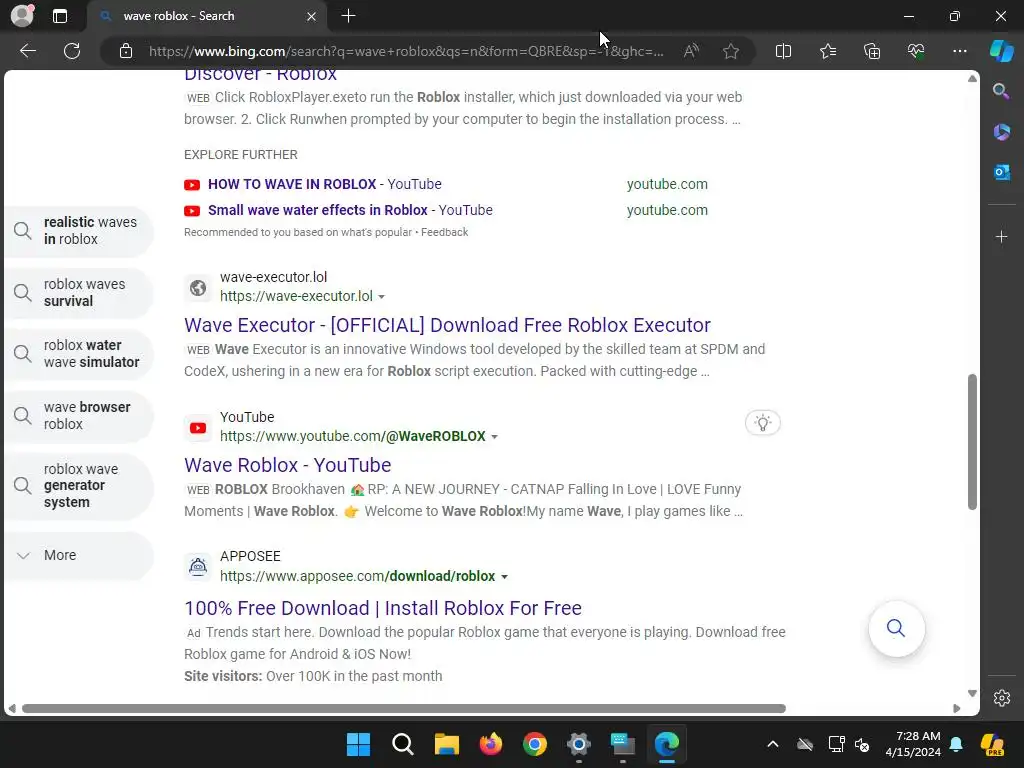The width and height of the screenshot is (1024, 768).
Task: Activate Read aloud icon in address bar
Action: click(691, 51)
